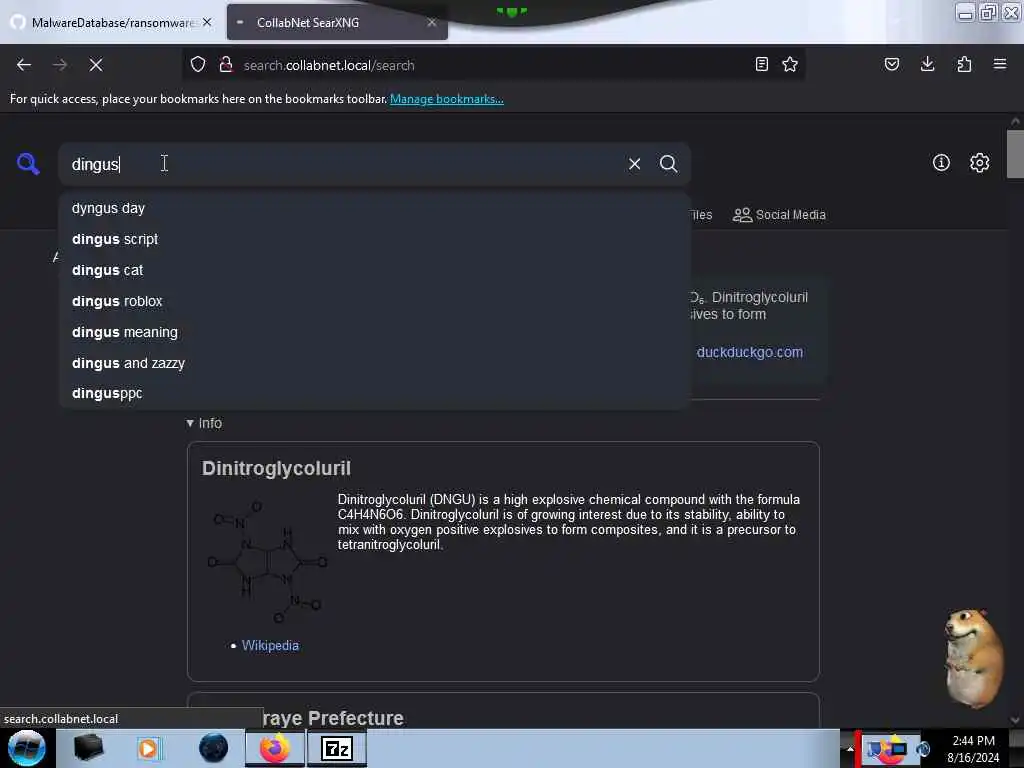Image resolution: width=1024 pixels, height=768 pixels.
Task: Open the Extensions menu
Action: pos(964,64)
